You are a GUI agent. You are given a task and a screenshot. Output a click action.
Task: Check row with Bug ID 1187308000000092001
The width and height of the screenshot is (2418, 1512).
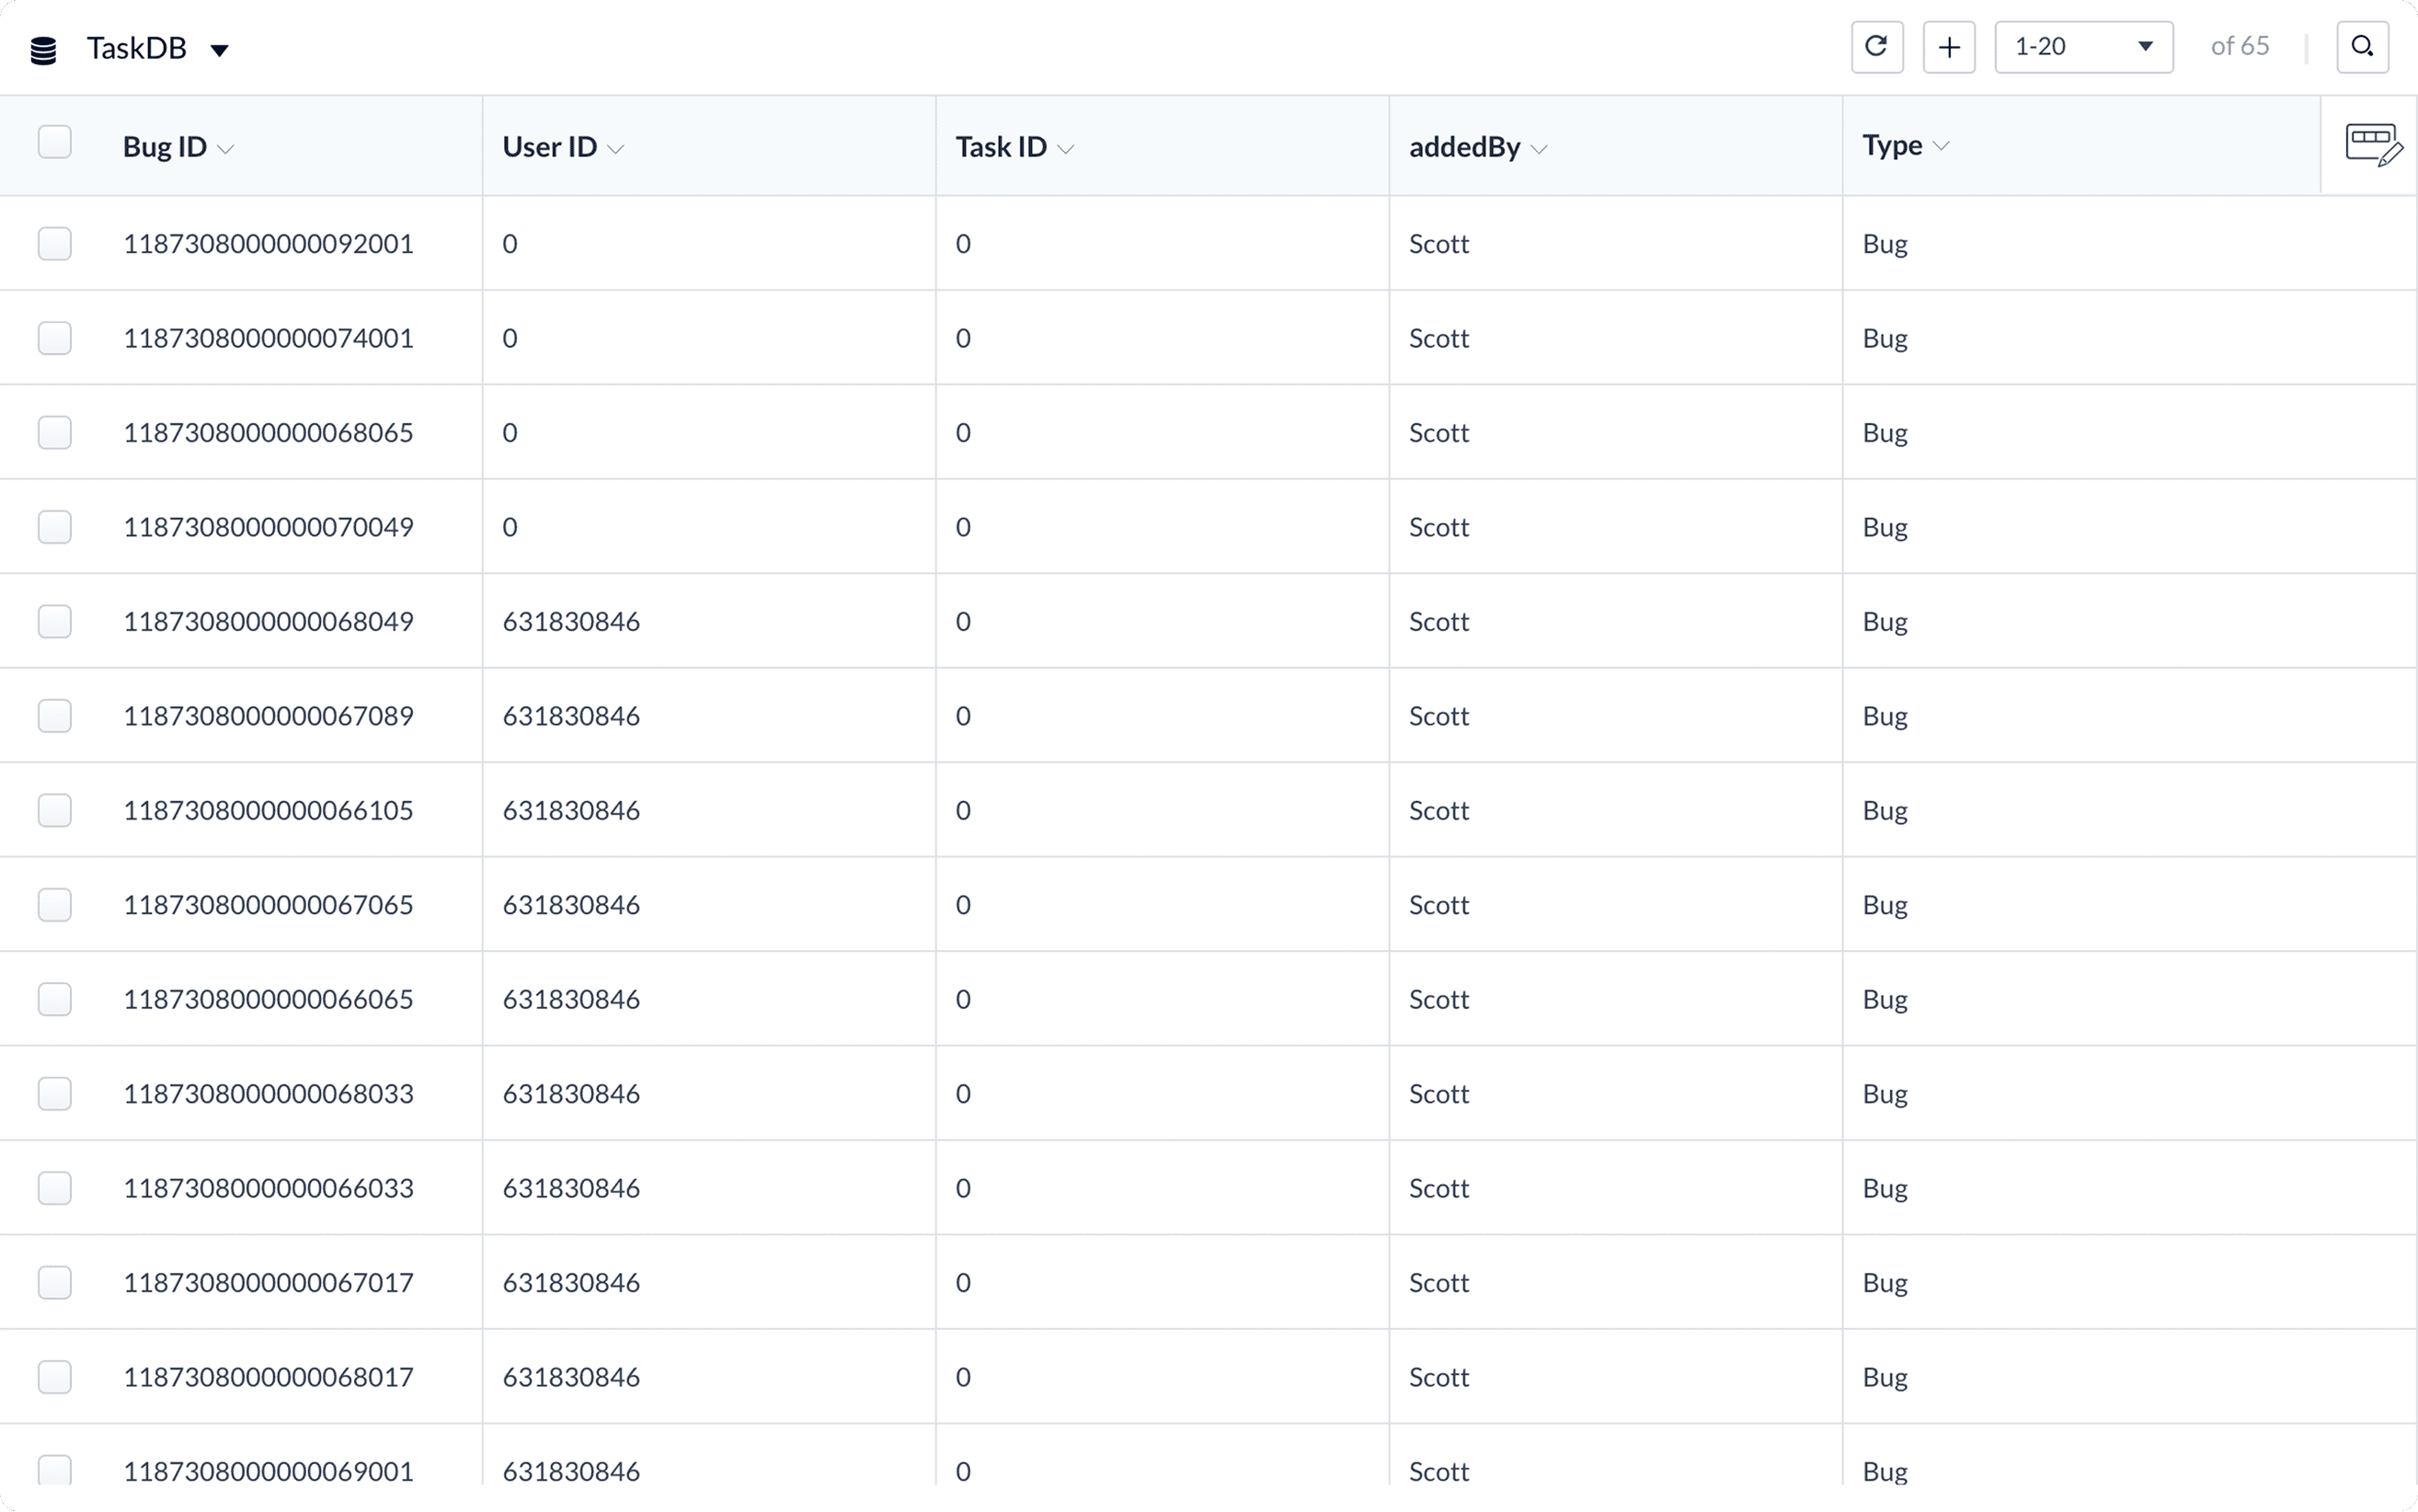pyautogui.click(x=55, y=244)
